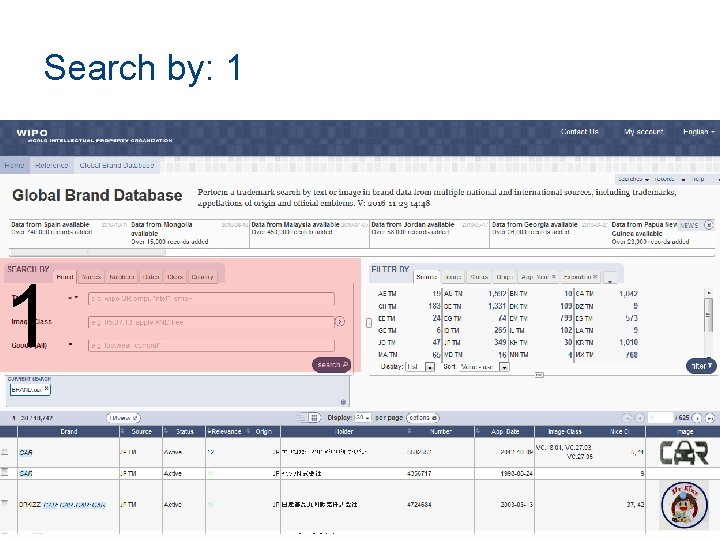The width and height of the screenshot is (720, 540).
Task: Click the image class input field
Action: [x=211, y=322]
